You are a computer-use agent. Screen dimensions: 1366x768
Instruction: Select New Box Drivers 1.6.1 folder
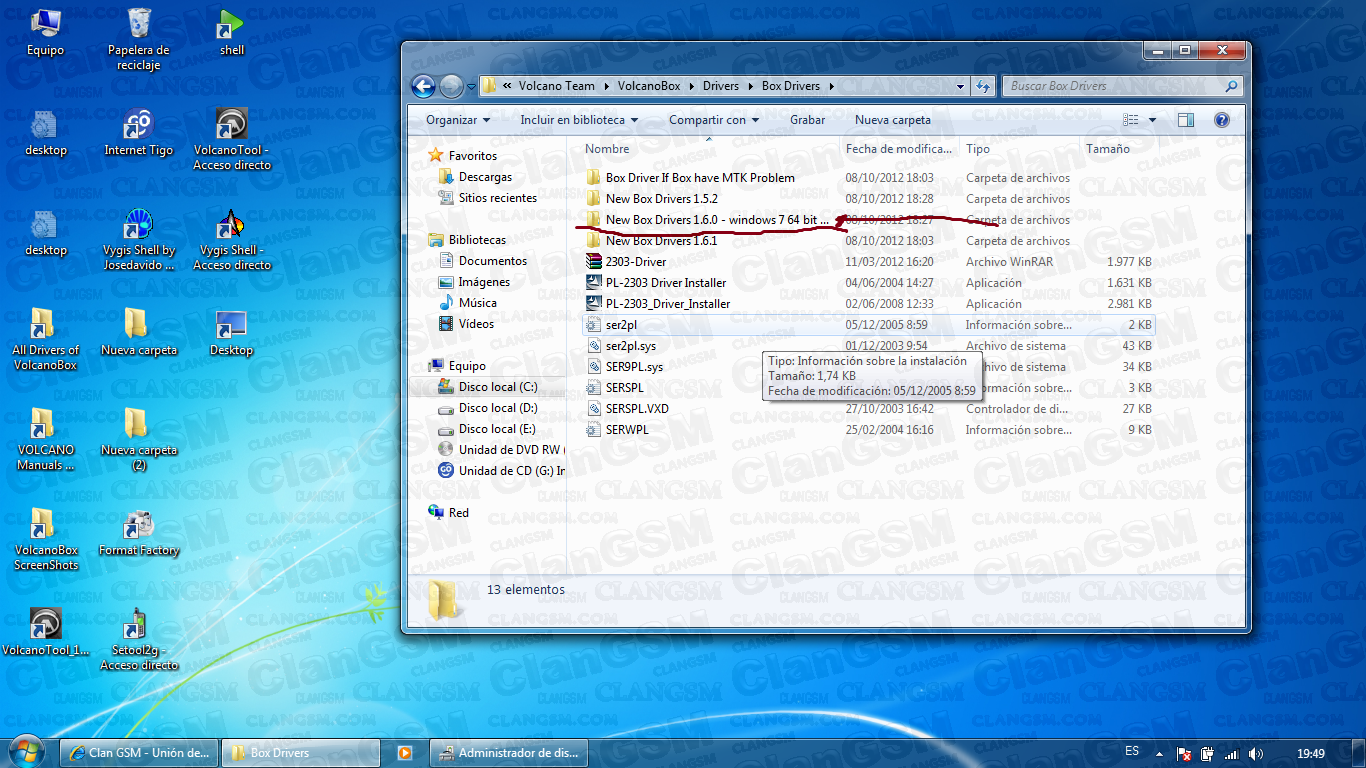[x=661, y=241]
